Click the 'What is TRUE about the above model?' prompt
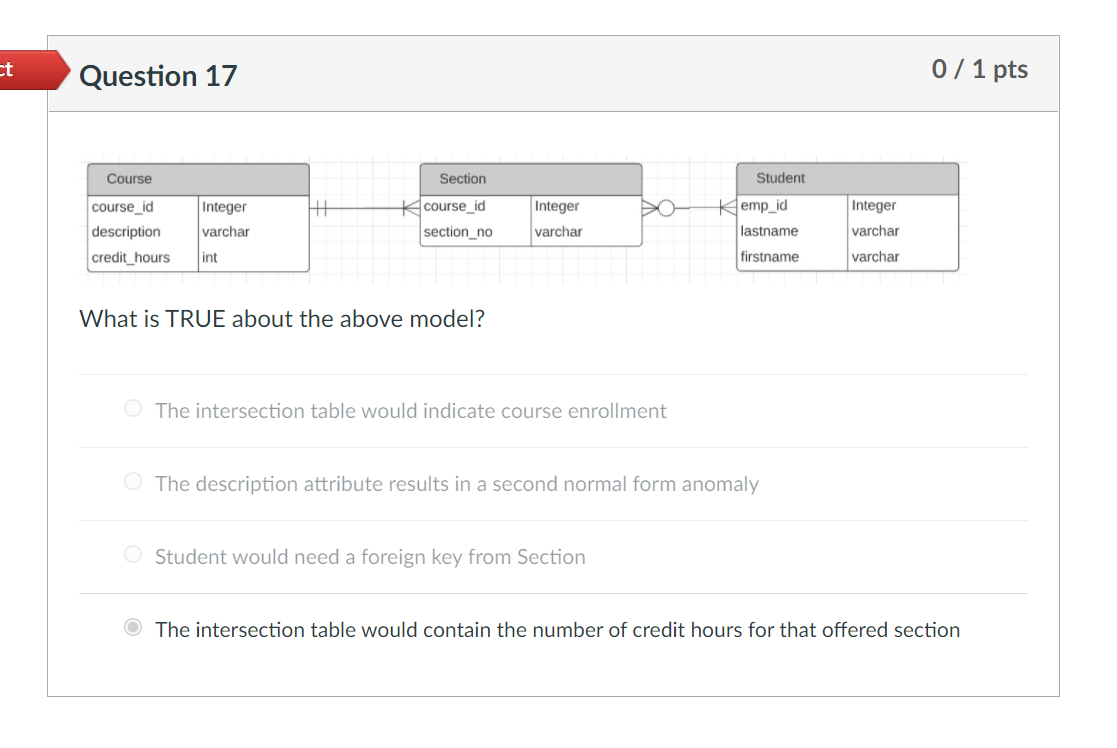The height and width of the screenshot is (748, 1117). click(282, 320)
